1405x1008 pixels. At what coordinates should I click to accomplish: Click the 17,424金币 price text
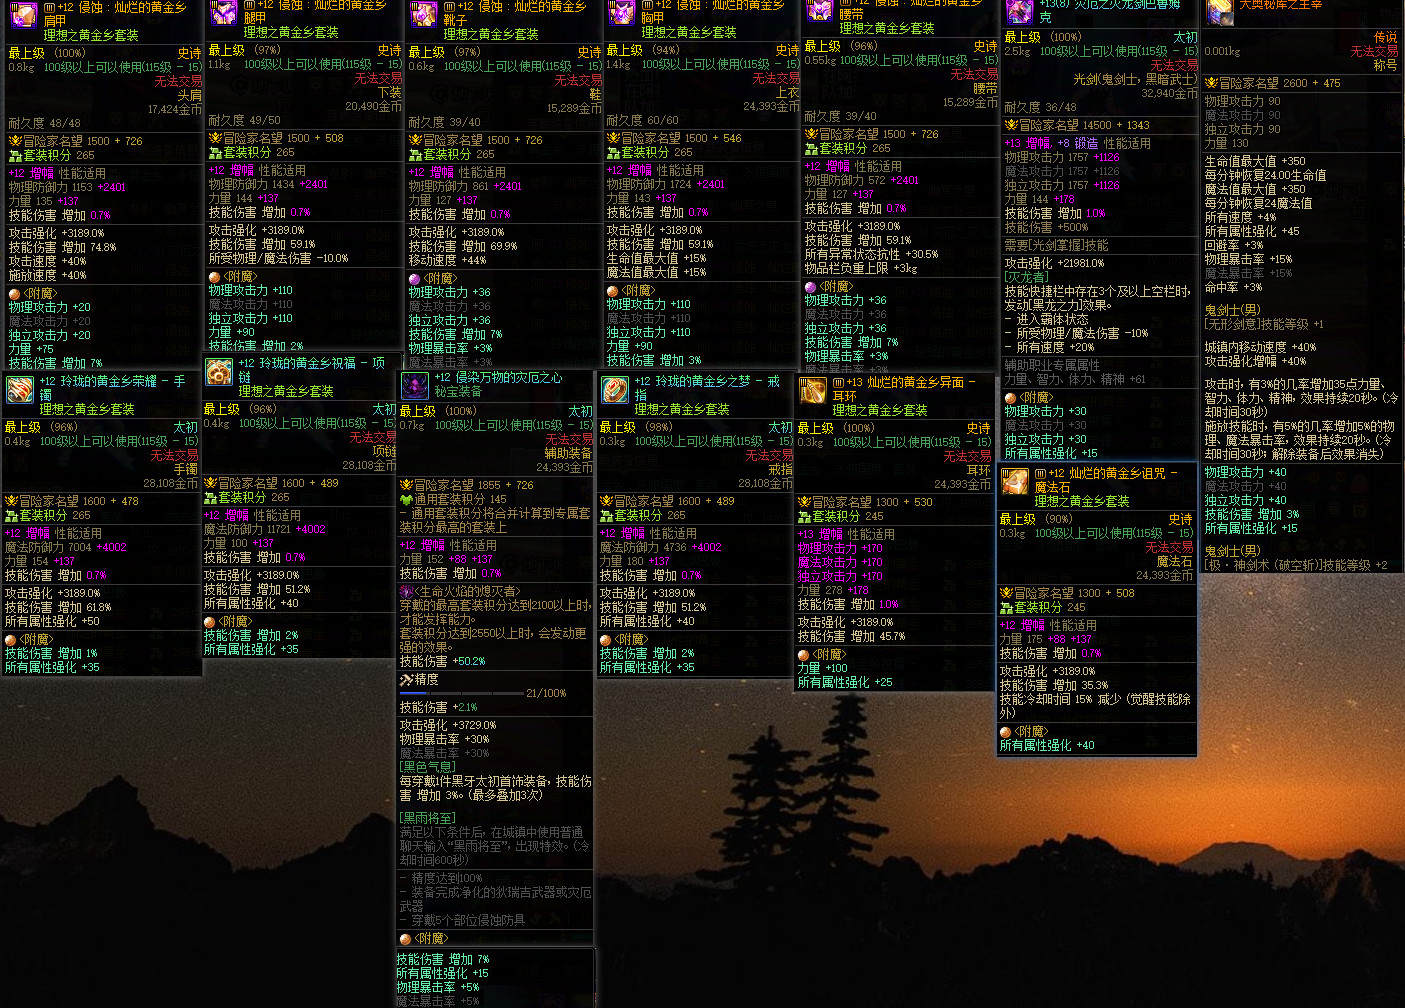tap(174, 110)
